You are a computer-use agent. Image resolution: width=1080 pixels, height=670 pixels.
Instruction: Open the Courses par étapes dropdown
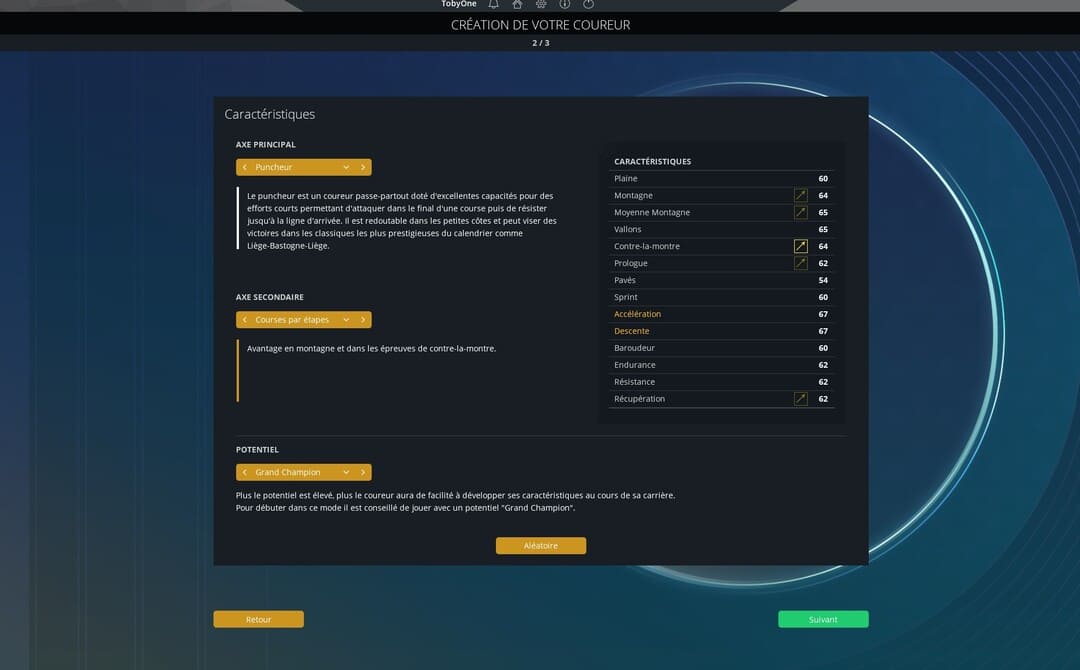pyautogui.click(x=346, y=320)
